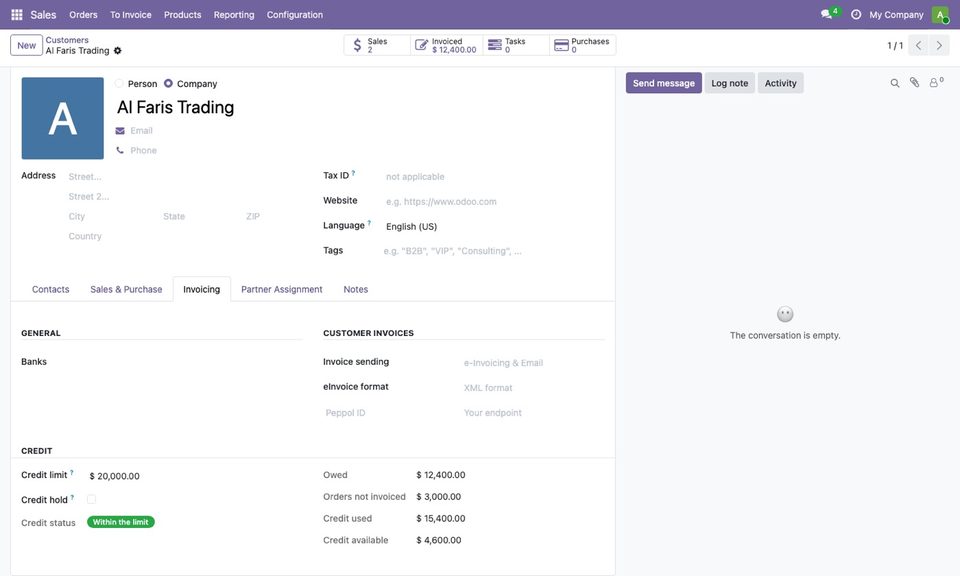Click the Send message button
The width and height of the screenshot is (960, 576).
point(664,83)
